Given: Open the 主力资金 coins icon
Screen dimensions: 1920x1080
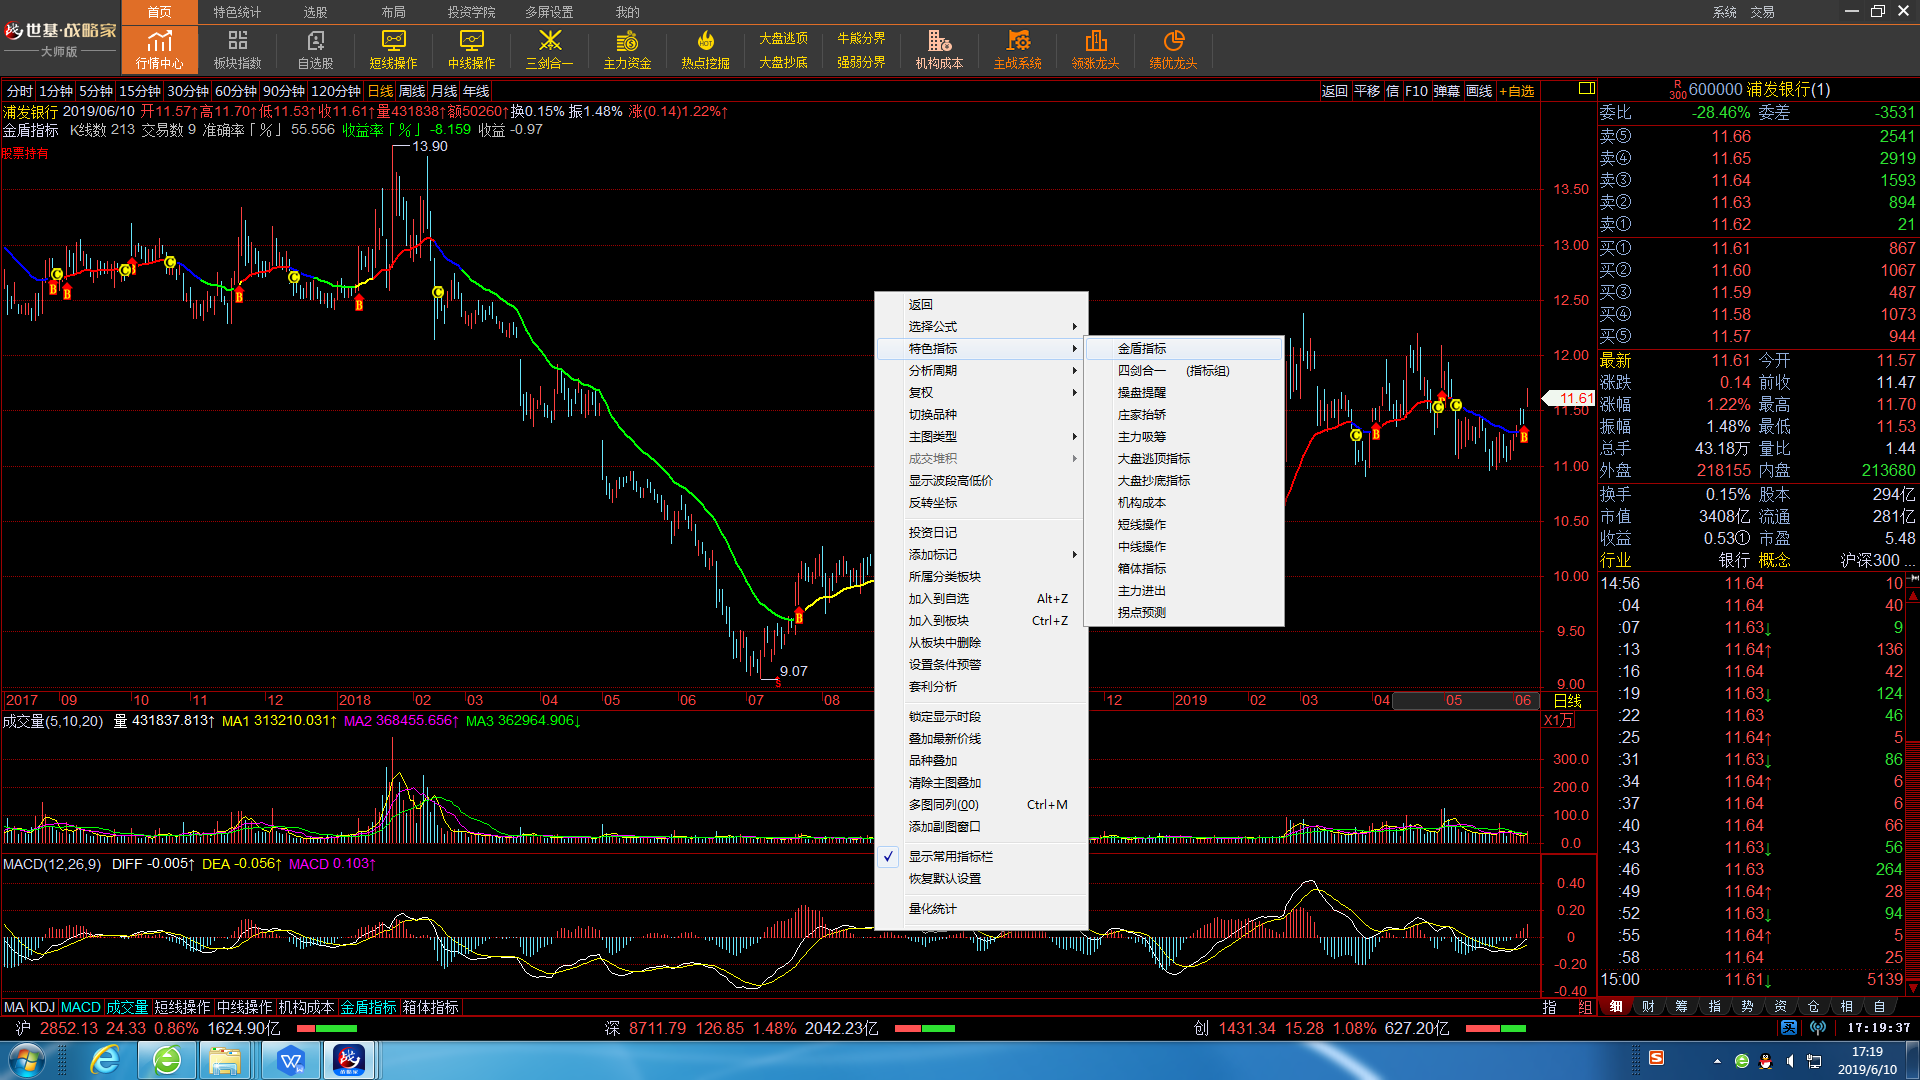Looking at the screenshot, I should point(627,49).
